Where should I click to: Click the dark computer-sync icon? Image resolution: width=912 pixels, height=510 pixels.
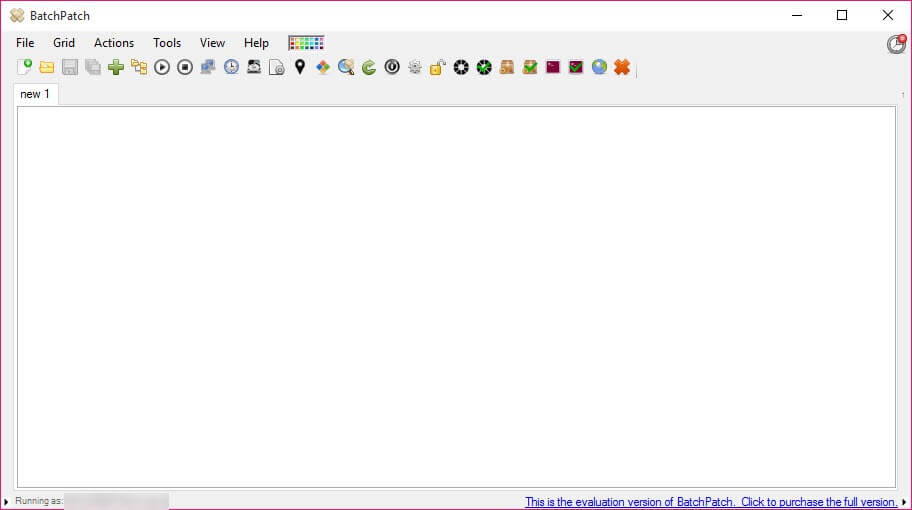point(254,67)
